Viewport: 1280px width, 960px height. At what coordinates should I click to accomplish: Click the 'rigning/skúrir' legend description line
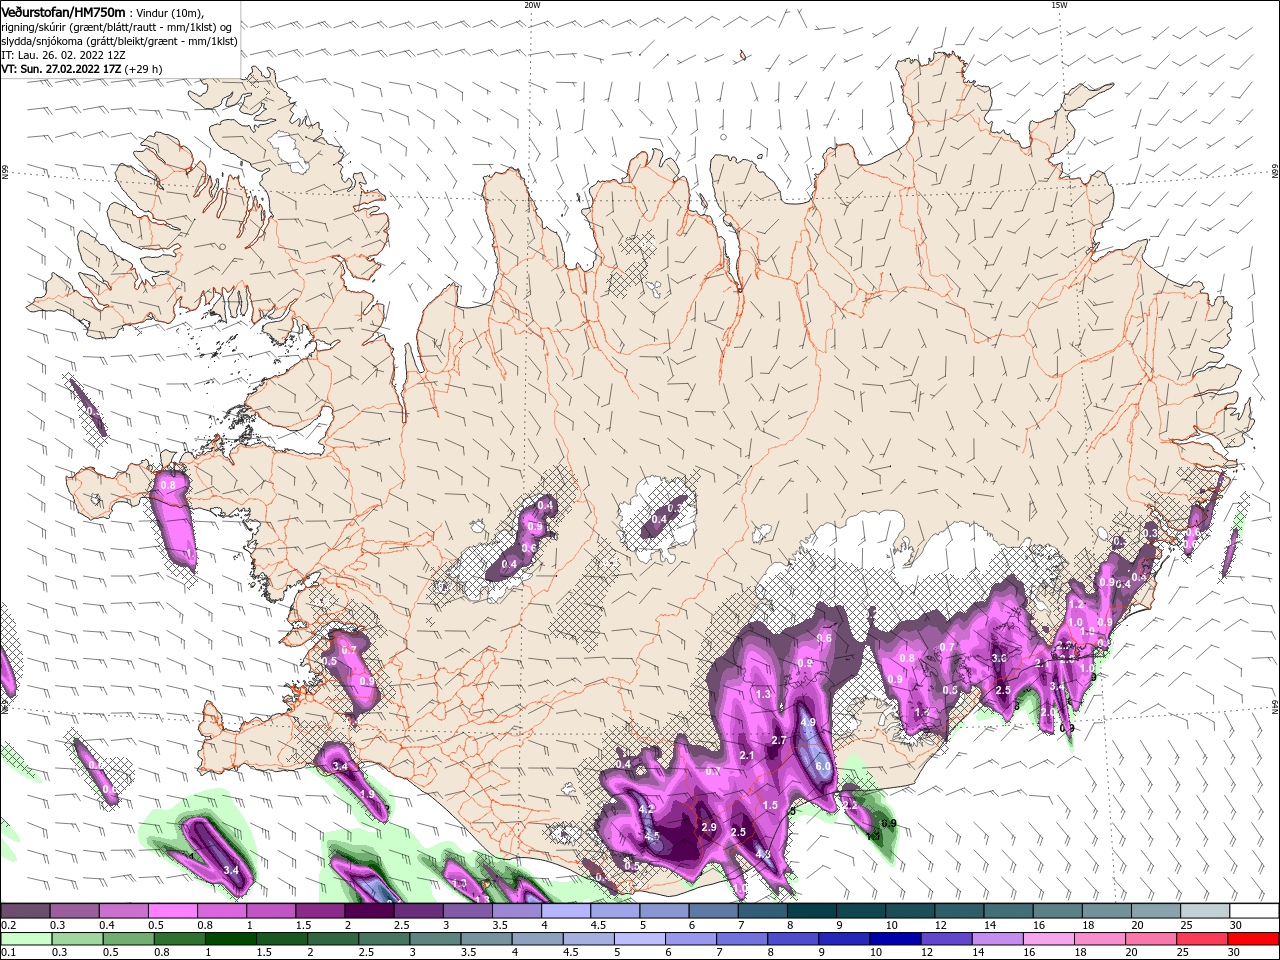click(x=116, y=27)
